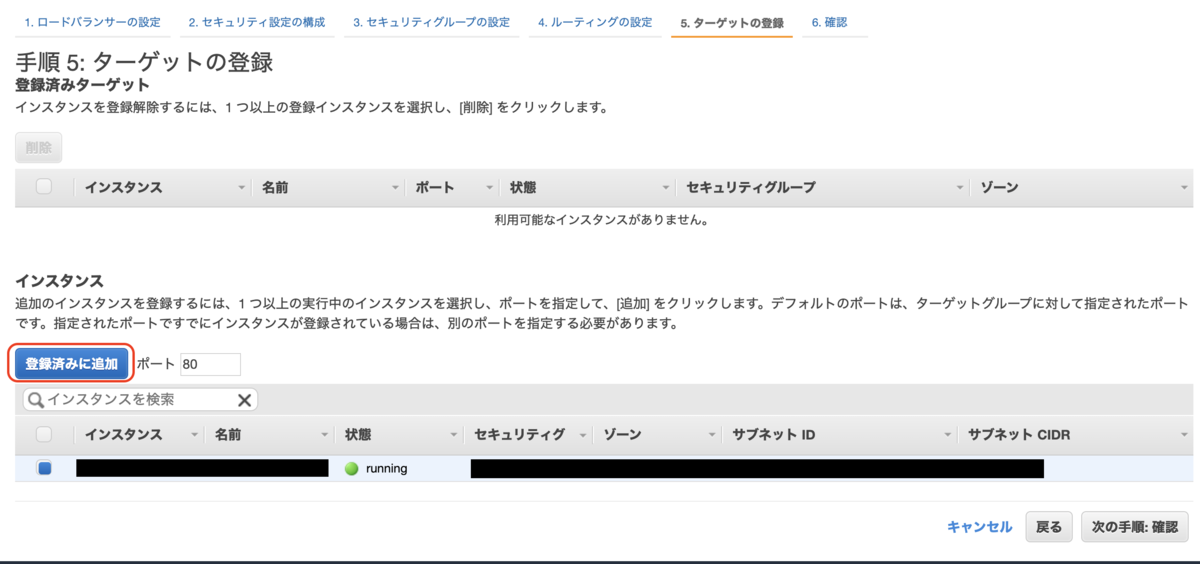Uncheck the running instance row checkbox
Screen dimensions: 1200x564
44,468
